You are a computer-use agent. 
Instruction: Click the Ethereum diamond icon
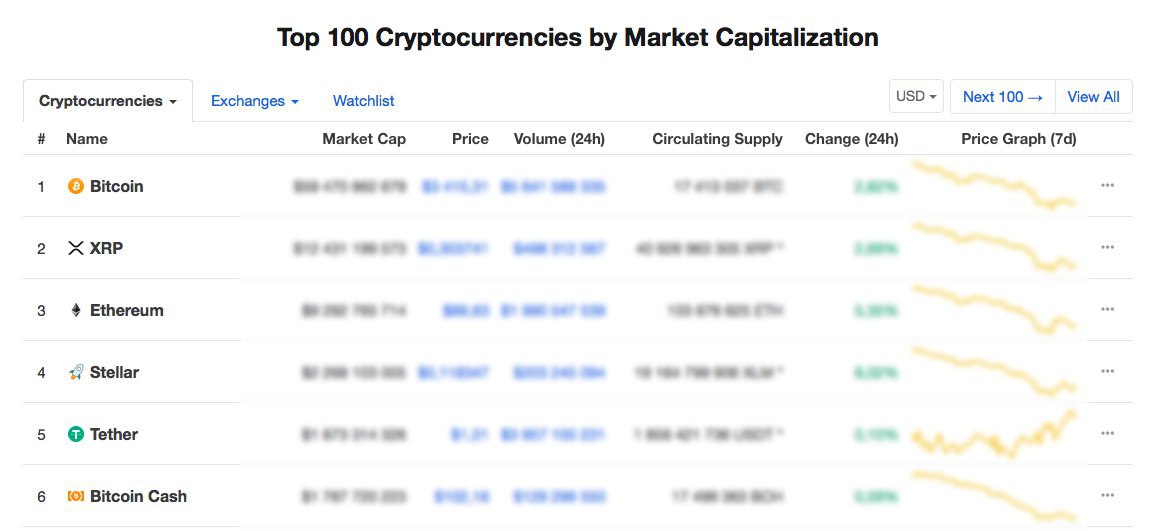click(x=75, y=310)
